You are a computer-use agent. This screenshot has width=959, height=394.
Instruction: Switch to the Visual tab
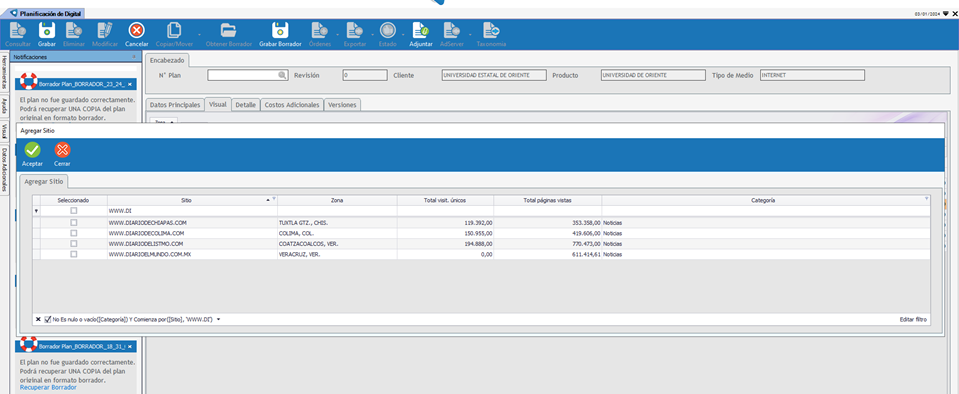click(x=218, y=105)
